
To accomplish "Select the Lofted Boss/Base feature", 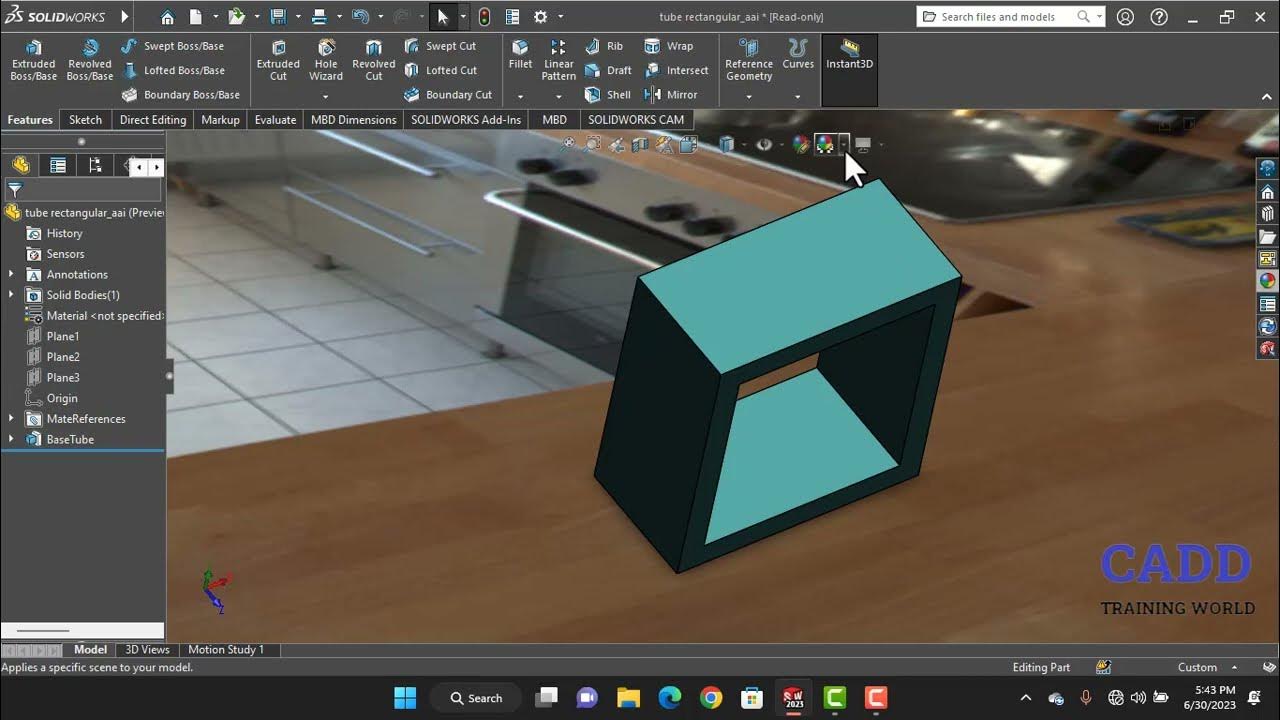I will tap(172, 70).
